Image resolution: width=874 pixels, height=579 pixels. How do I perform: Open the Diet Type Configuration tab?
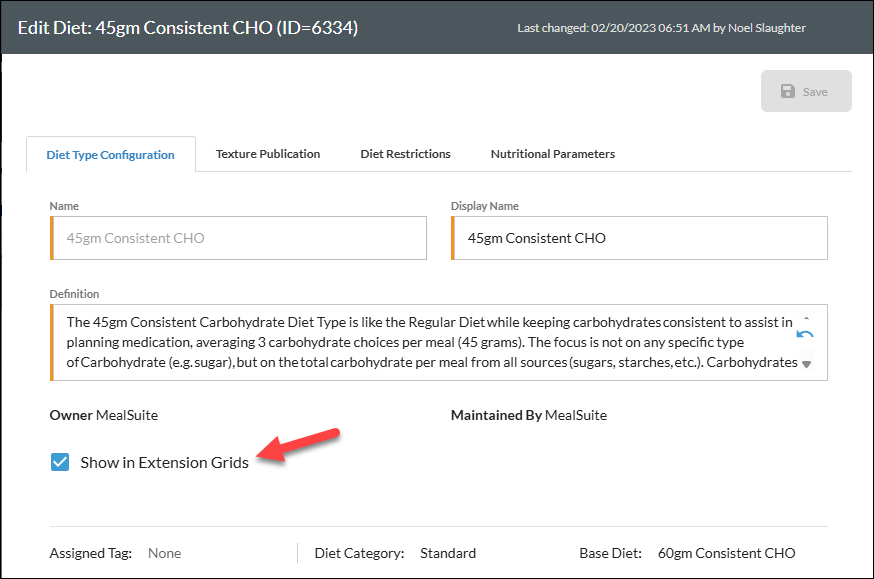tap(110, 154)
